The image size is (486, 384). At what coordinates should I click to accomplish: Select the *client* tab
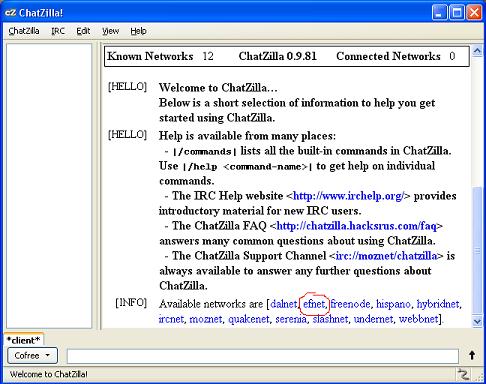[x=23, y=340]
